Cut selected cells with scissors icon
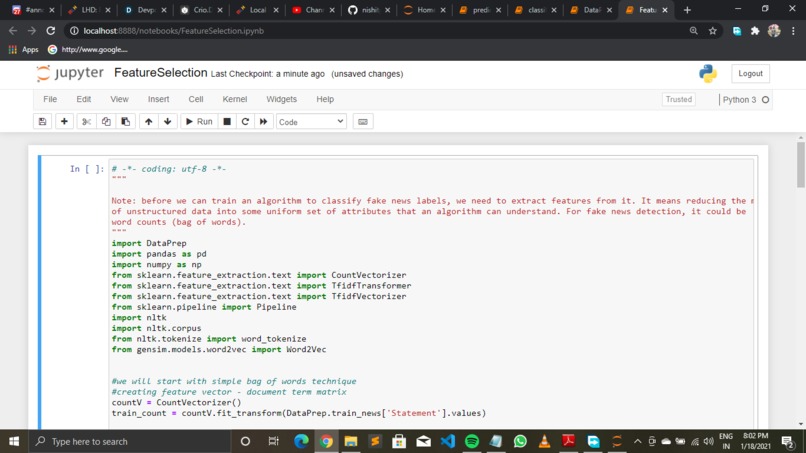Screen dimensions: 806x453 coord(86,122)
